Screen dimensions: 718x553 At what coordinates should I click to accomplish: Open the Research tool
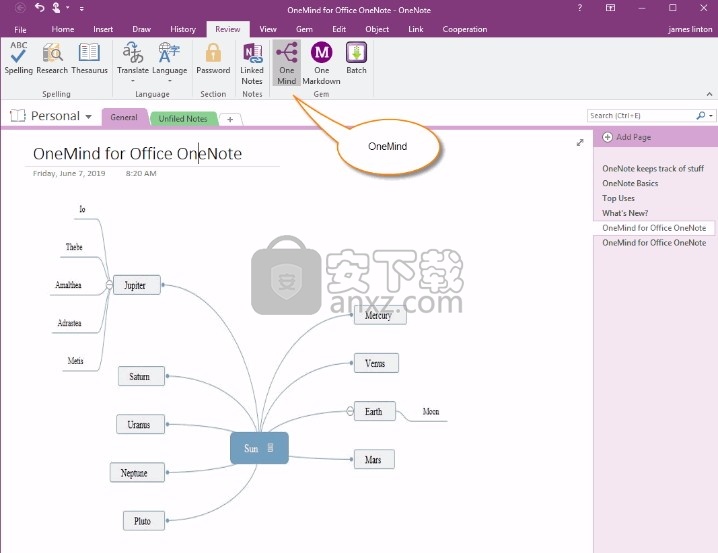[52, 58]
